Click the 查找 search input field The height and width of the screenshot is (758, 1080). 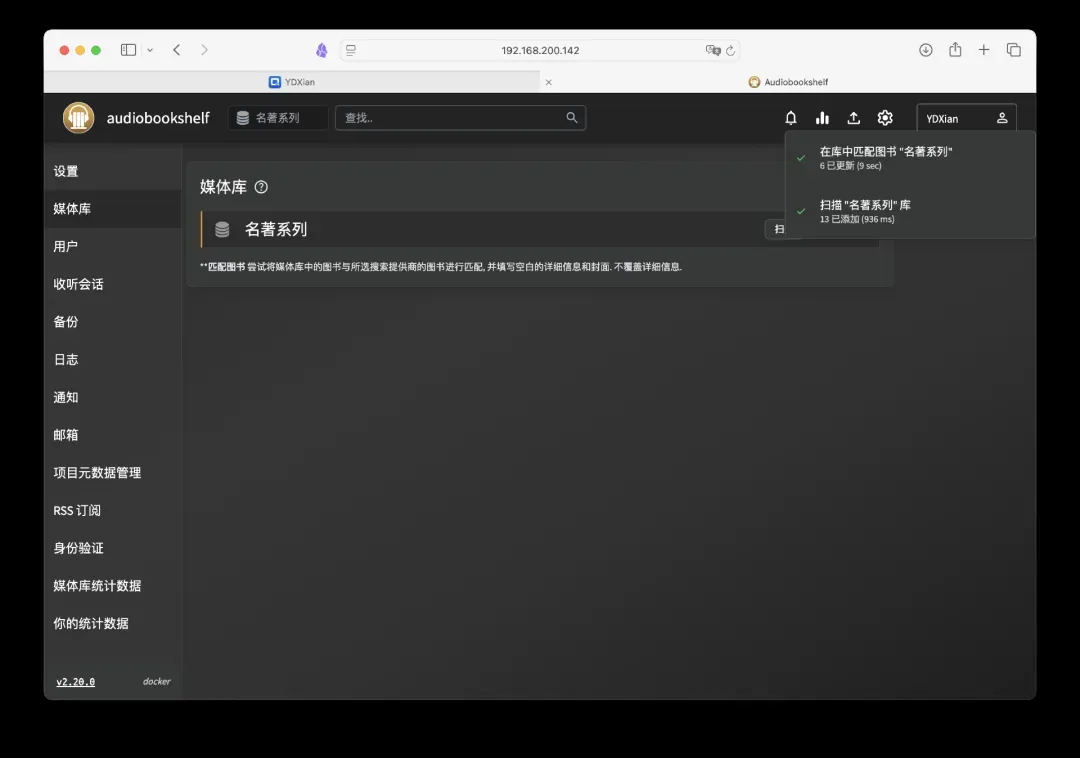pyautogui.click(x=450, y=118)
